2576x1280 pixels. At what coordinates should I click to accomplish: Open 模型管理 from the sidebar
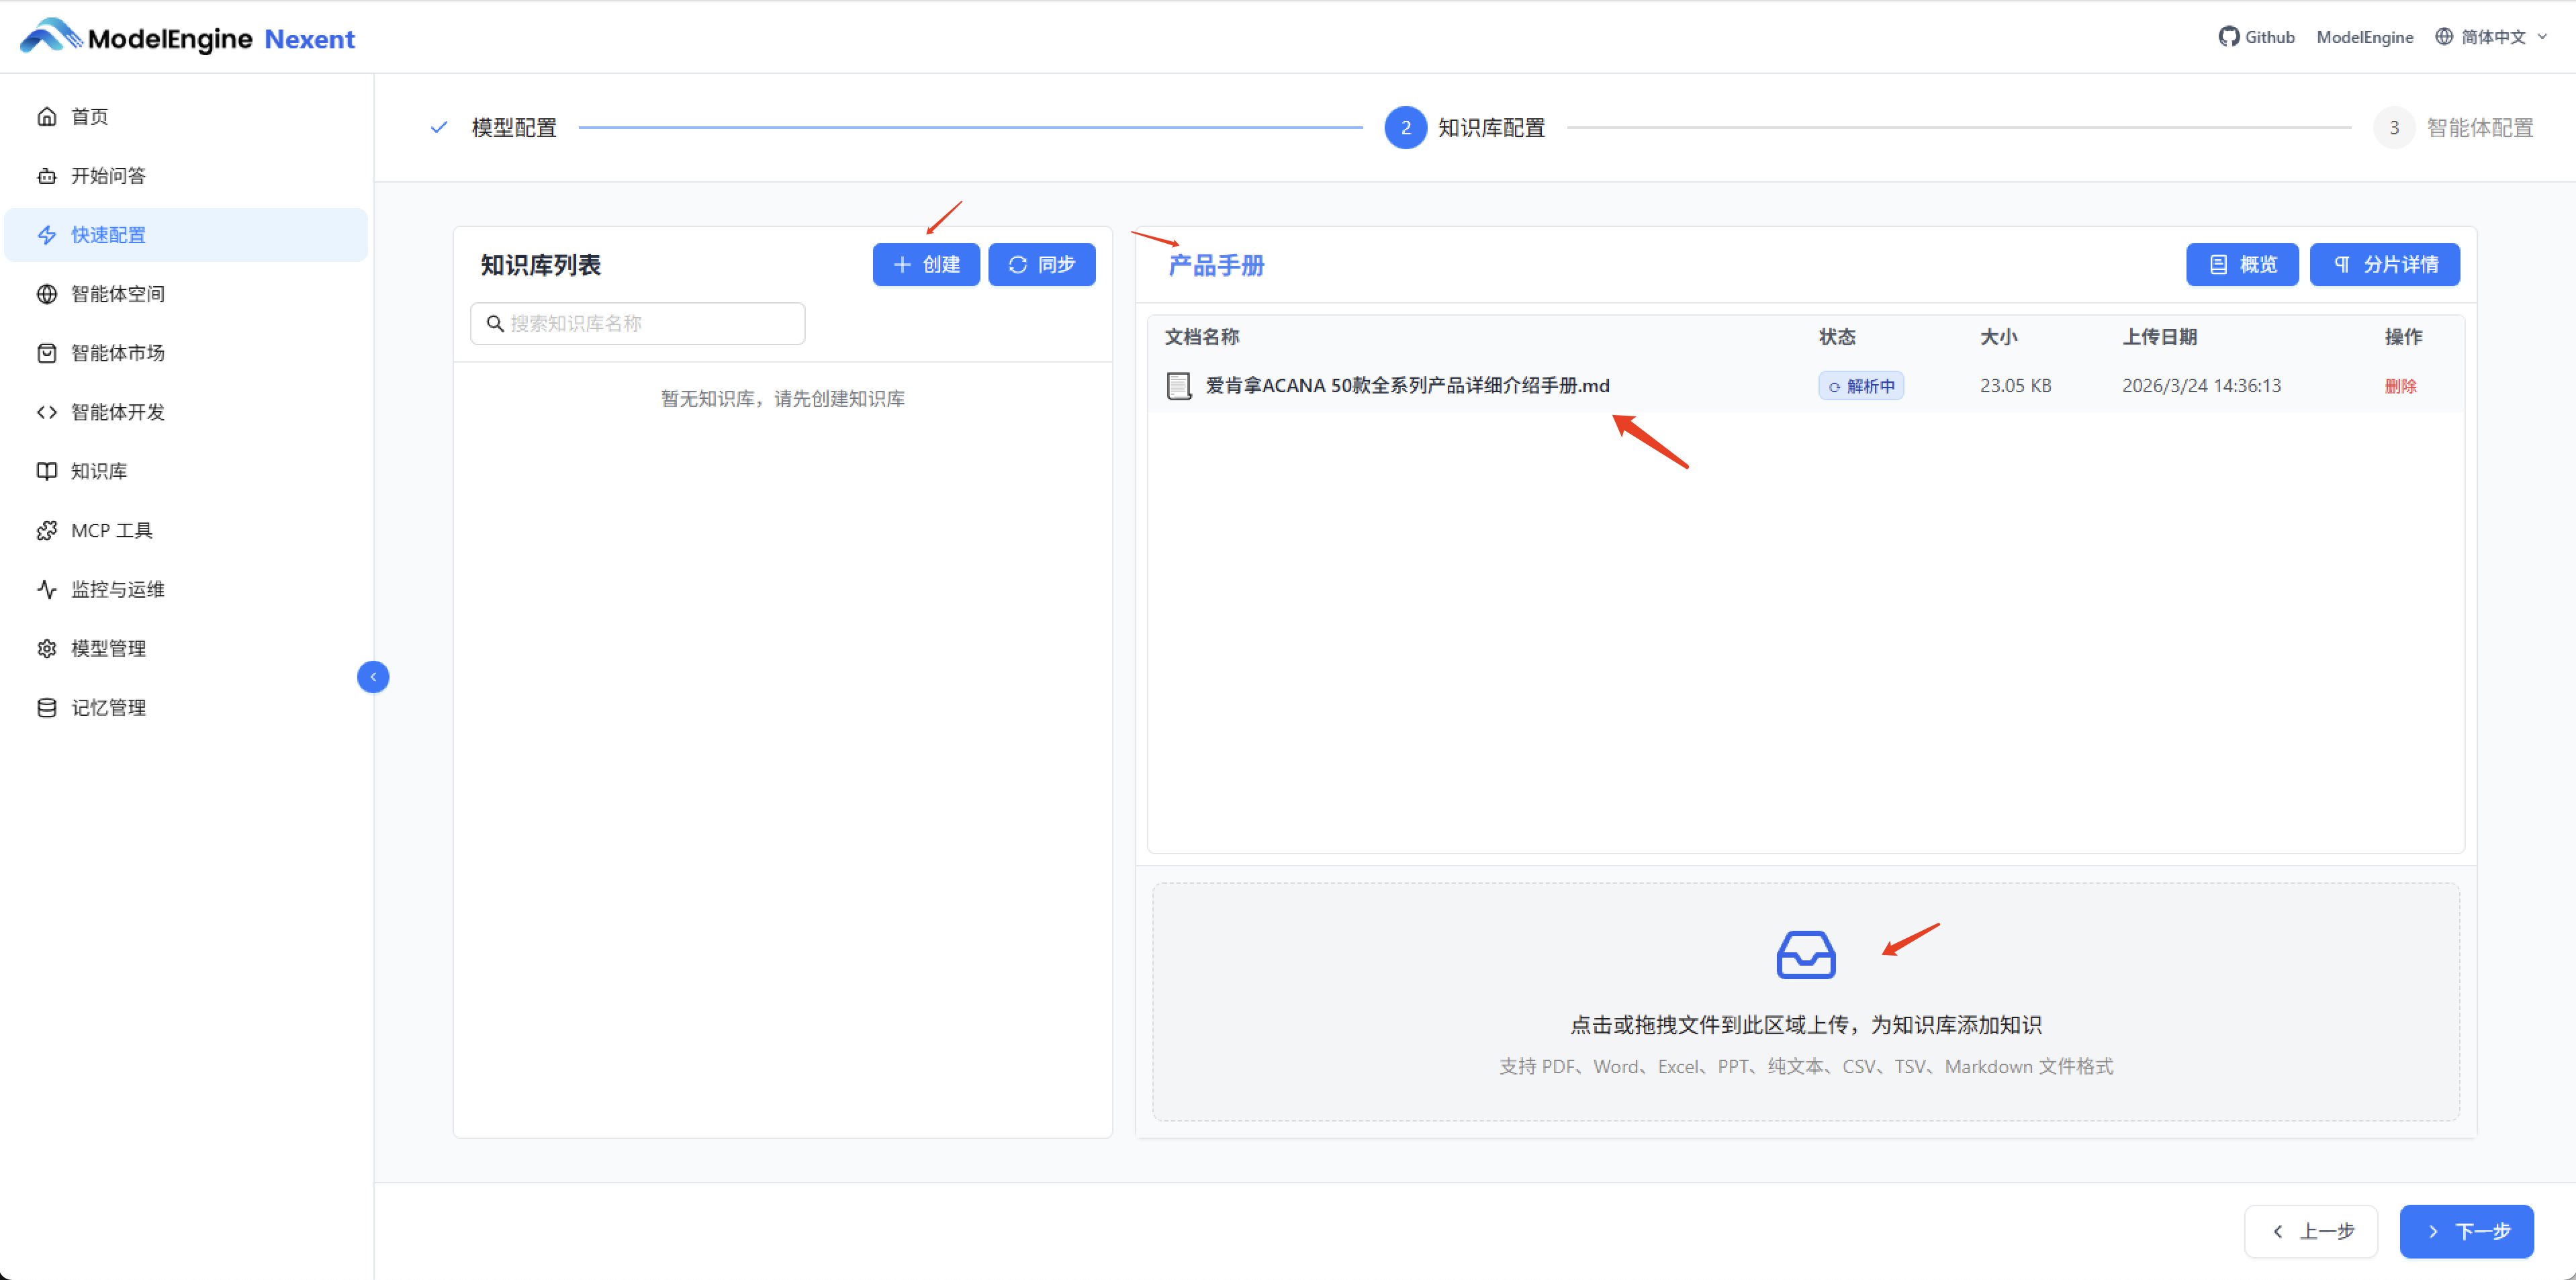tap(107, 647)
